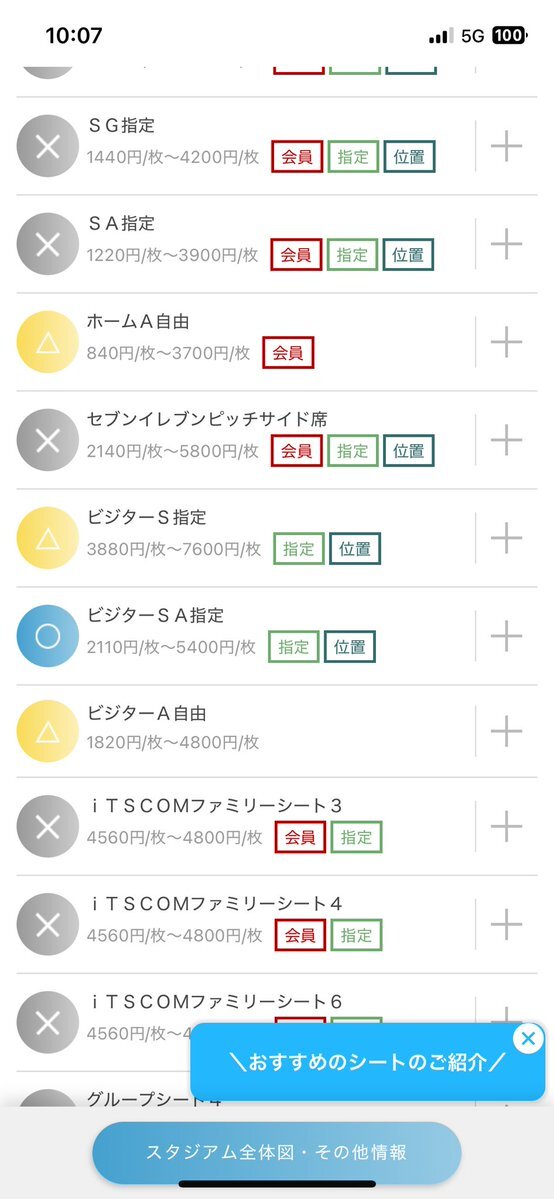554x1199 pixels.
Task: Tap 位置 tag on ビジターＳ指定
Action: 355,549
